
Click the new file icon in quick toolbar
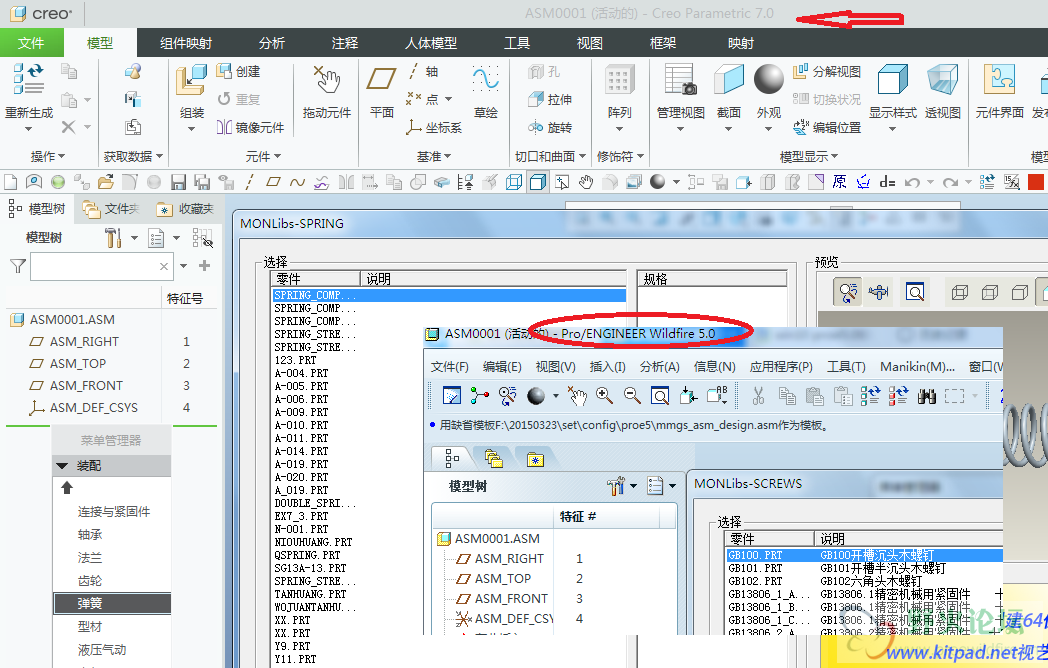11,182
